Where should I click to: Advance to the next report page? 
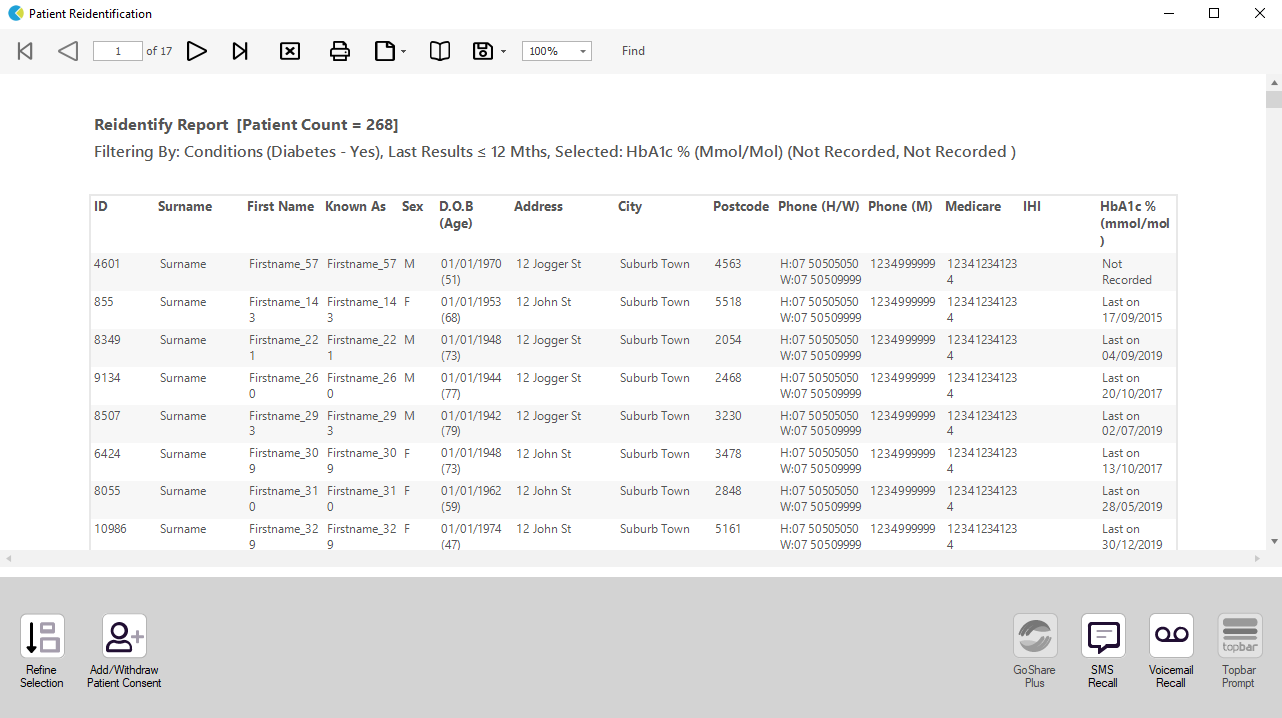[x=197, y=51]
